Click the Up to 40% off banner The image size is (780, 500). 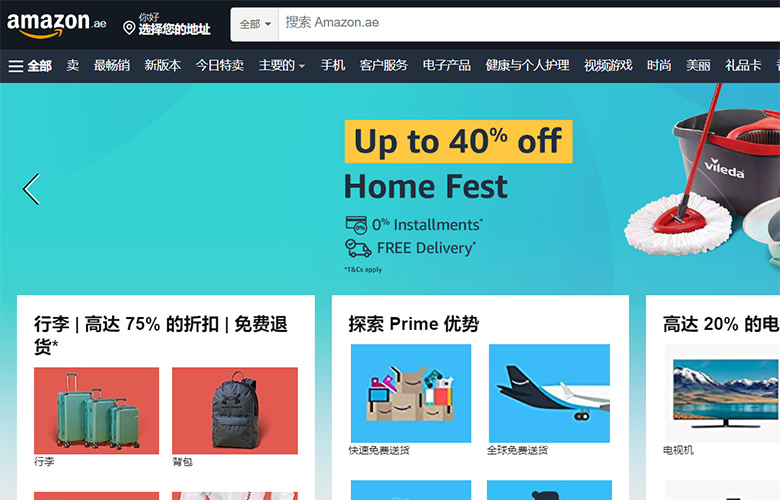(x=458, y=141)
